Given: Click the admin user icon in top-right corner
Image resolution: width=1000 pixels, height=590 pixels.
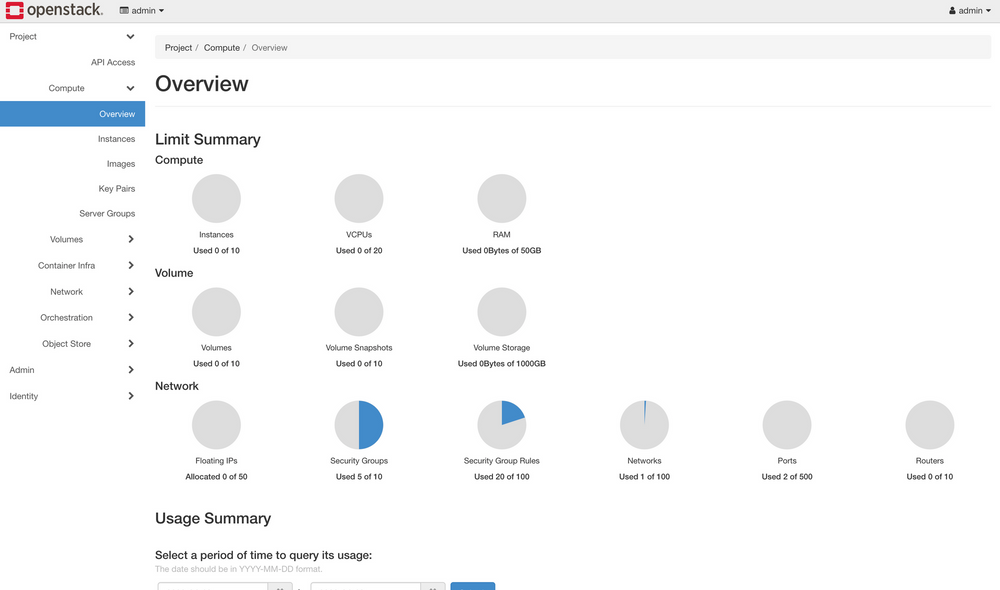Looking at the screenshot, I should click(952, 10).
